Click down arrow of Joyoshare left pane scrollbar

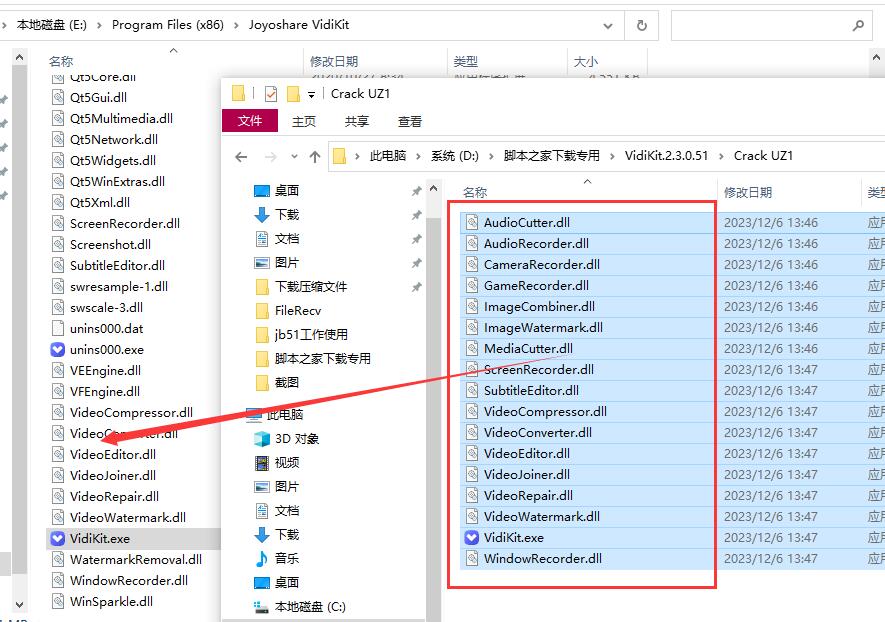click(19, 605)
